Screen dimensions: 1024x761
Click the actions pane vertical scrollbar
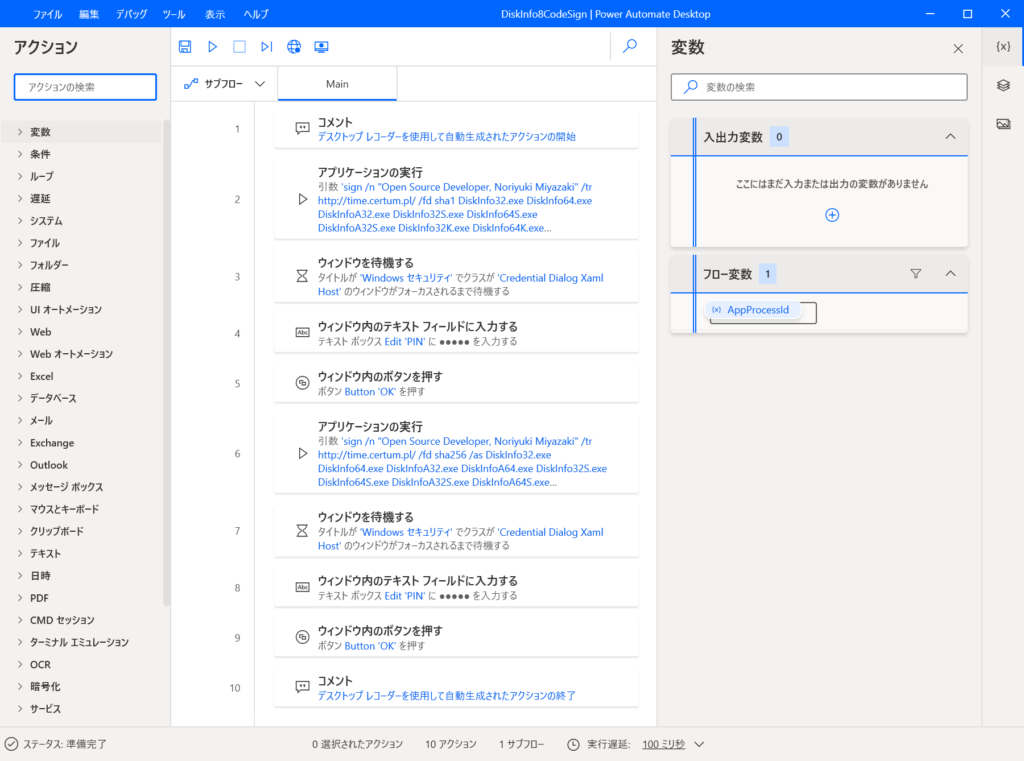(x=167, y=363)
